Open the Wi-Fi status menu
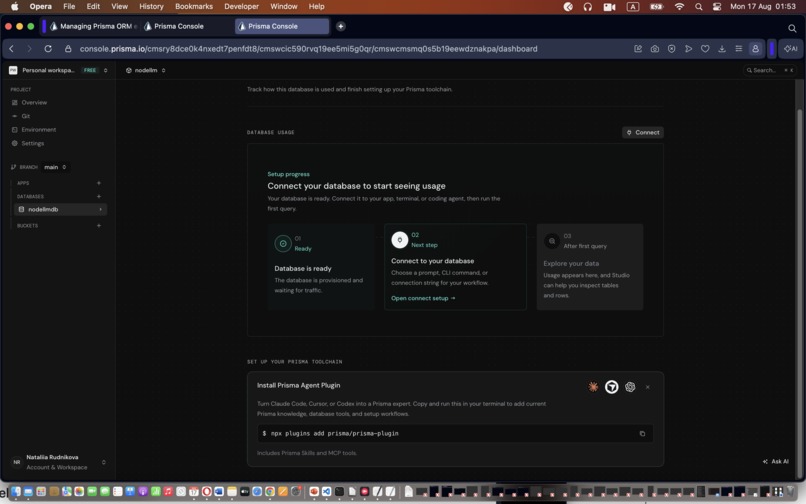Image resolution: width=806 pixels, height=504 pixels. pyautogui.click(x=680, y=7)
